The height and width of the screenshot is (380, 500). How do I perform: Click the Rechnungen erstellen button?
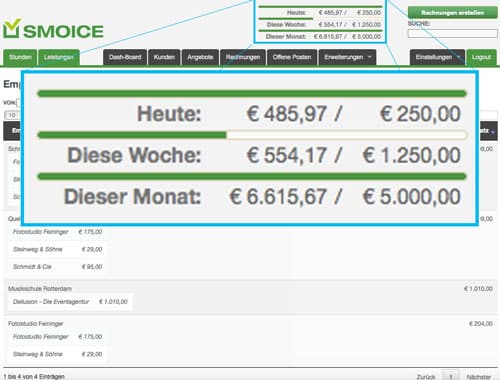click(x=452, y=13)
